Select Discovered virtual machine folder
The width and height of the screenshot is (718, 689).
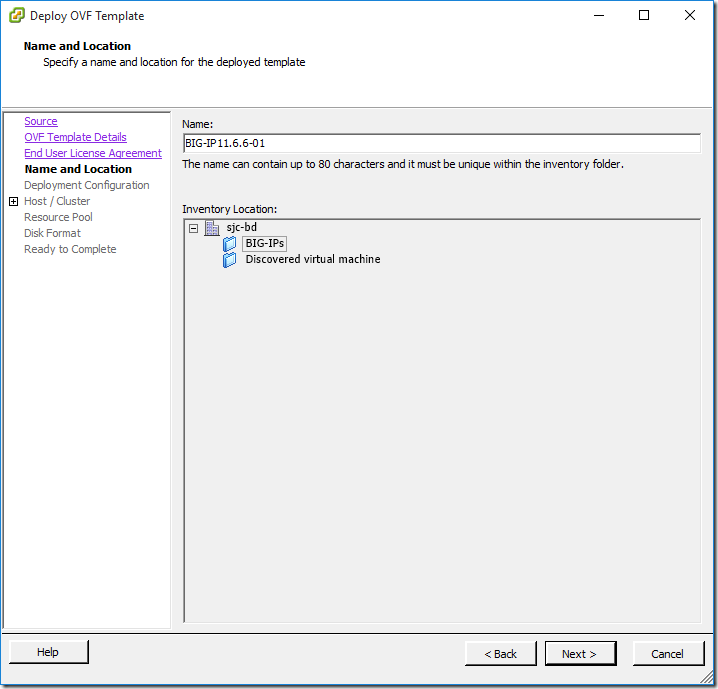313,260
